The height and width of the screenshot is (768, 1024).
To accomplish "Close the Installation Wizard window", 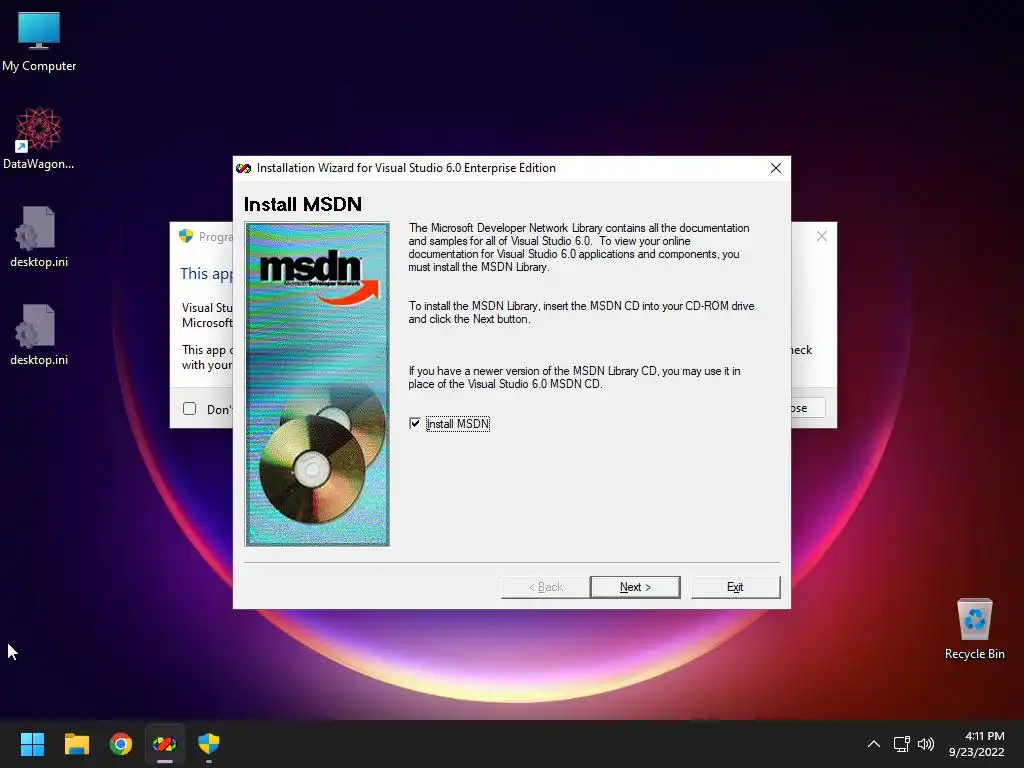I will [775, 168].
